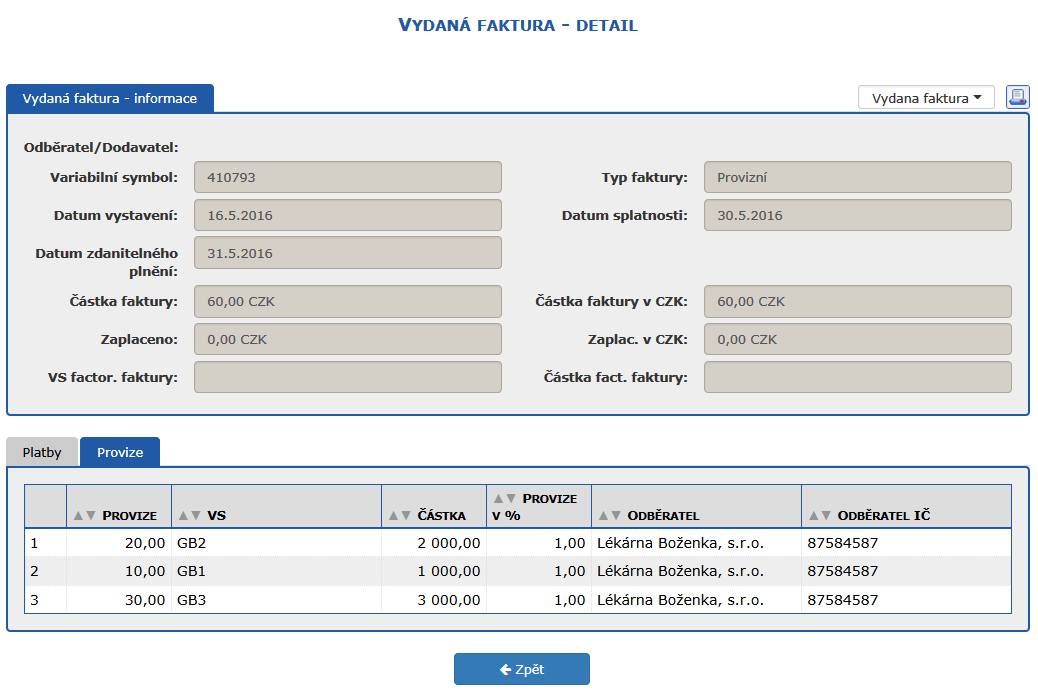Image resolution: width=1038 pixels, height=691 pixels.
Task: Click the Variabilní symbol field 410793
Action: coord(348,177)
